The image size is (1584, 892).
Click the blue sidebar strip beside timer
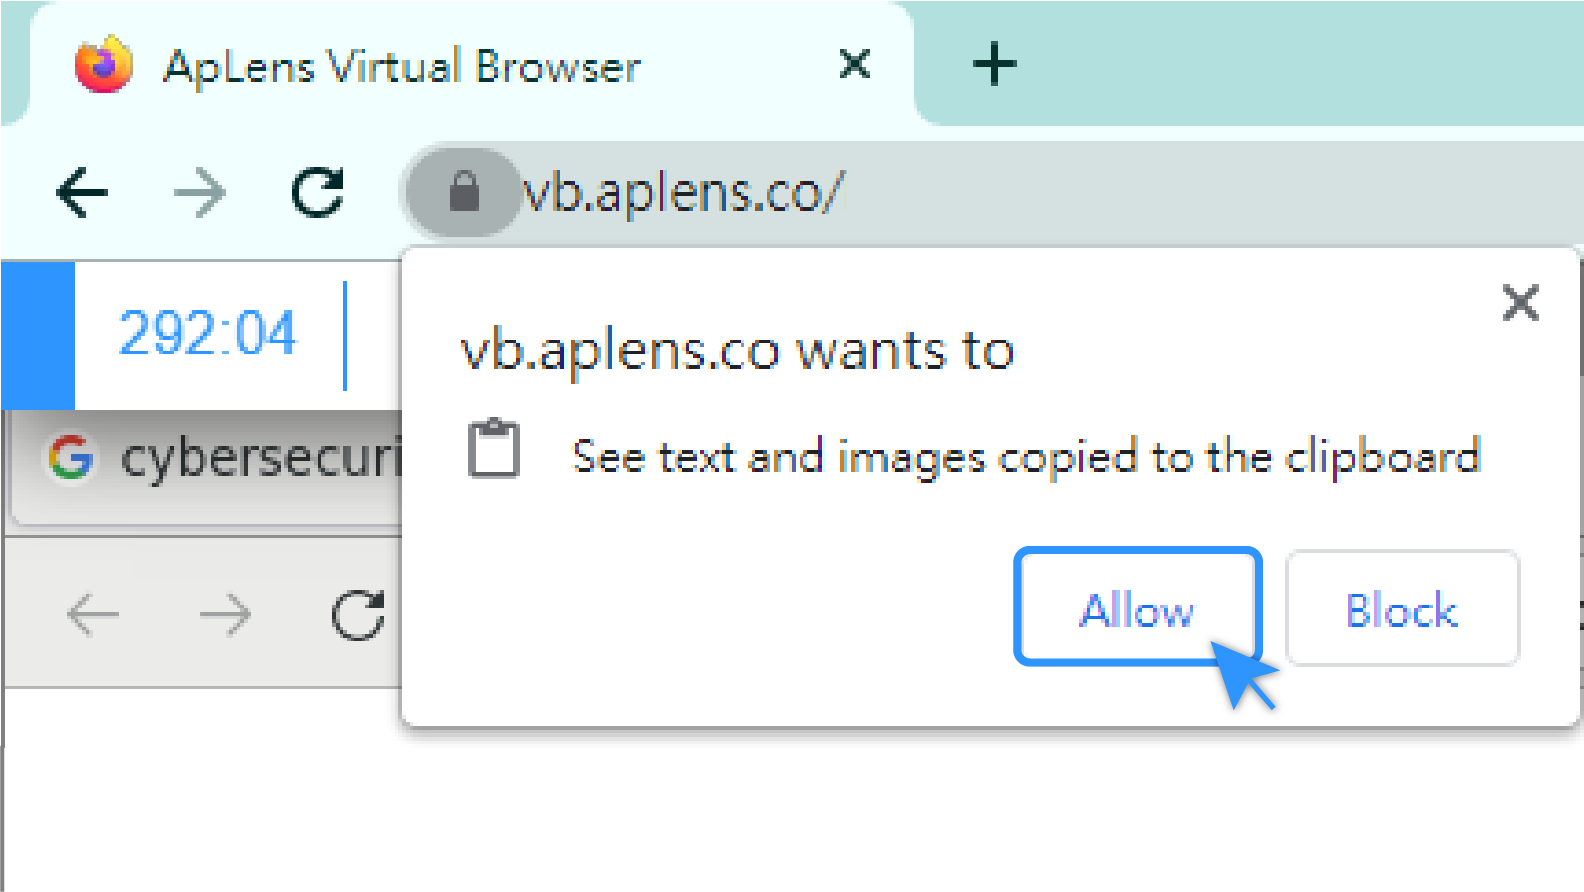(38, 335)
